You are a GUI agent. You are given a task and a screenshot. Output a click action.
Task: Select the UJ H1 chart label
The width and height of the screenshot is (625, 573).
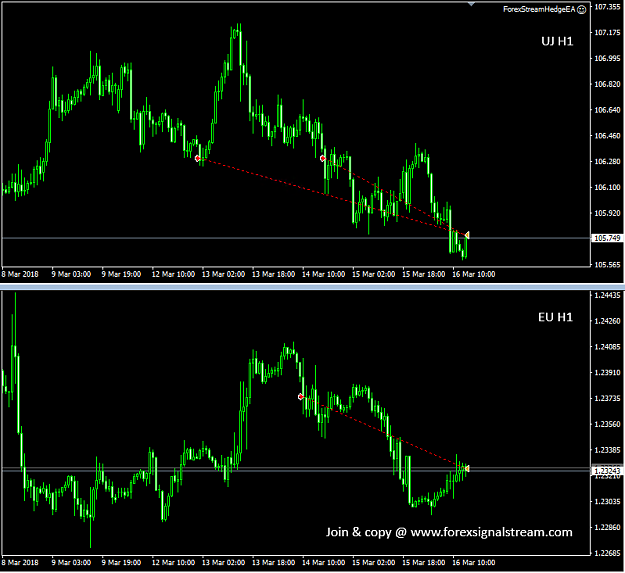pos(557,41)
